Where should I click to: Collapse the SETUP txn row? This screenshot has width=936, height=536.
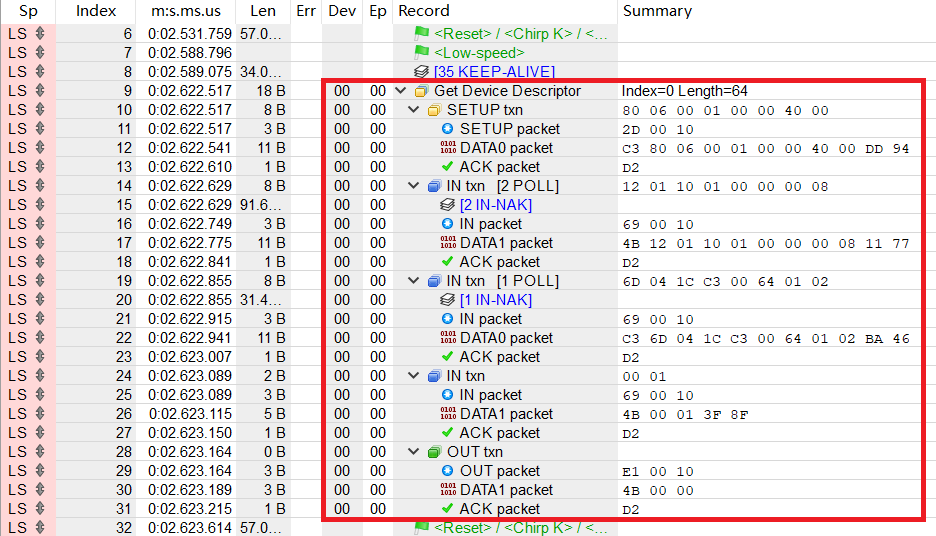(x=413, y=110)
